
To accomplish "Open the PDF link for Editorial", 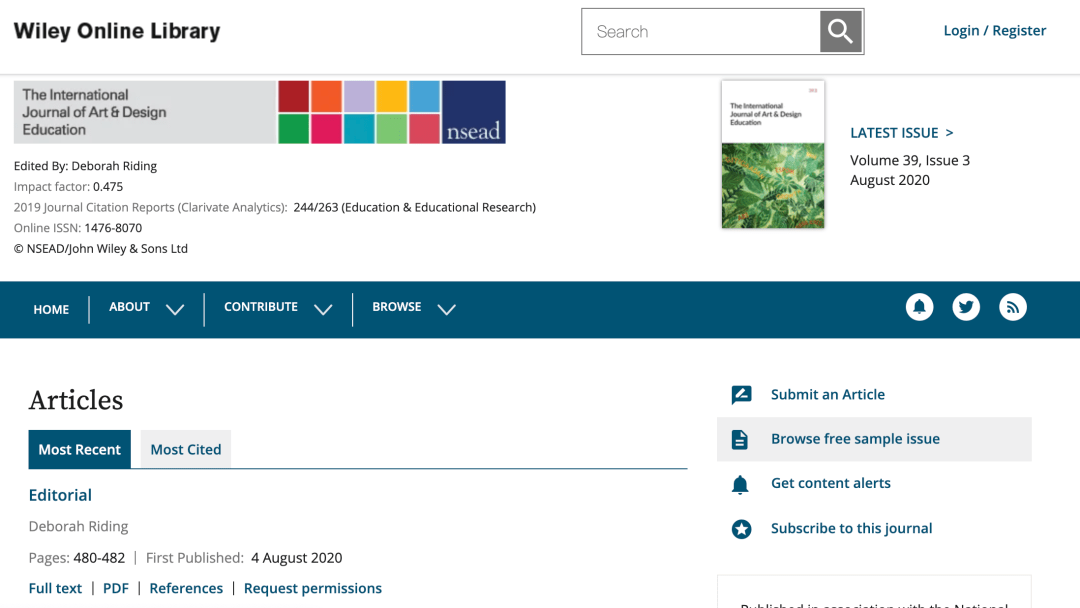I will click(116, 589).
